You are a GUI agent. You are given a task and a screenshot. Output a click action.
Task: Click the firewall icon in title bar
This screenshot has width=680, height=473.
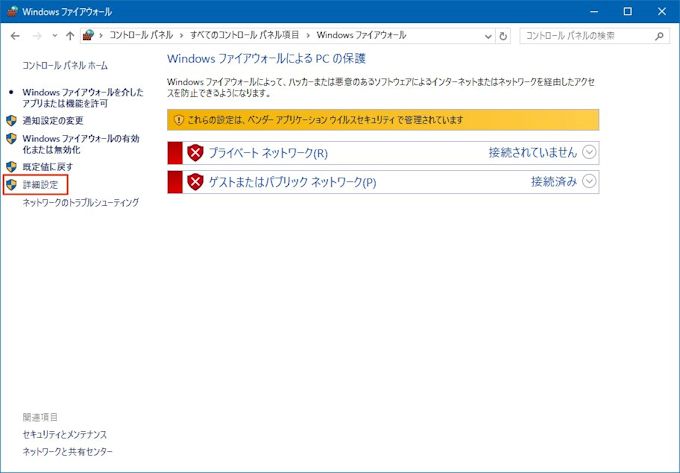pyautogui.click(x=12, y=11)
